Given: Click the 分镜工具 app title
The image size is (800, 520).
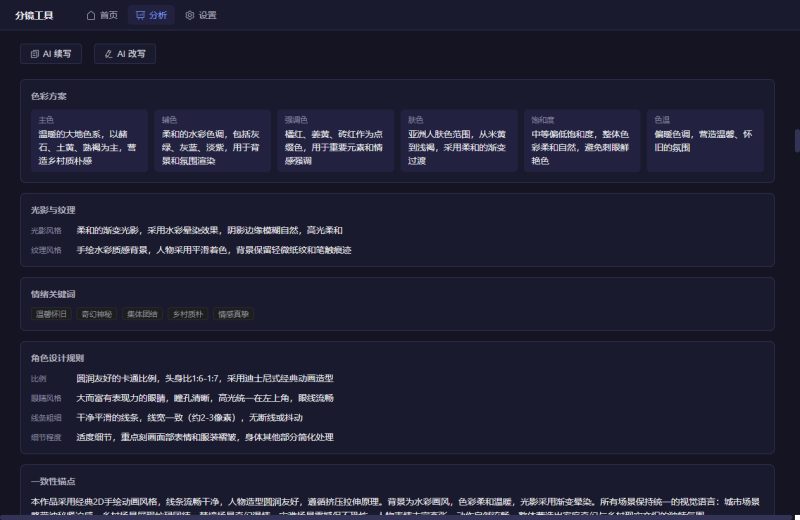Looking at the screenshot, I should coord(35,16).
